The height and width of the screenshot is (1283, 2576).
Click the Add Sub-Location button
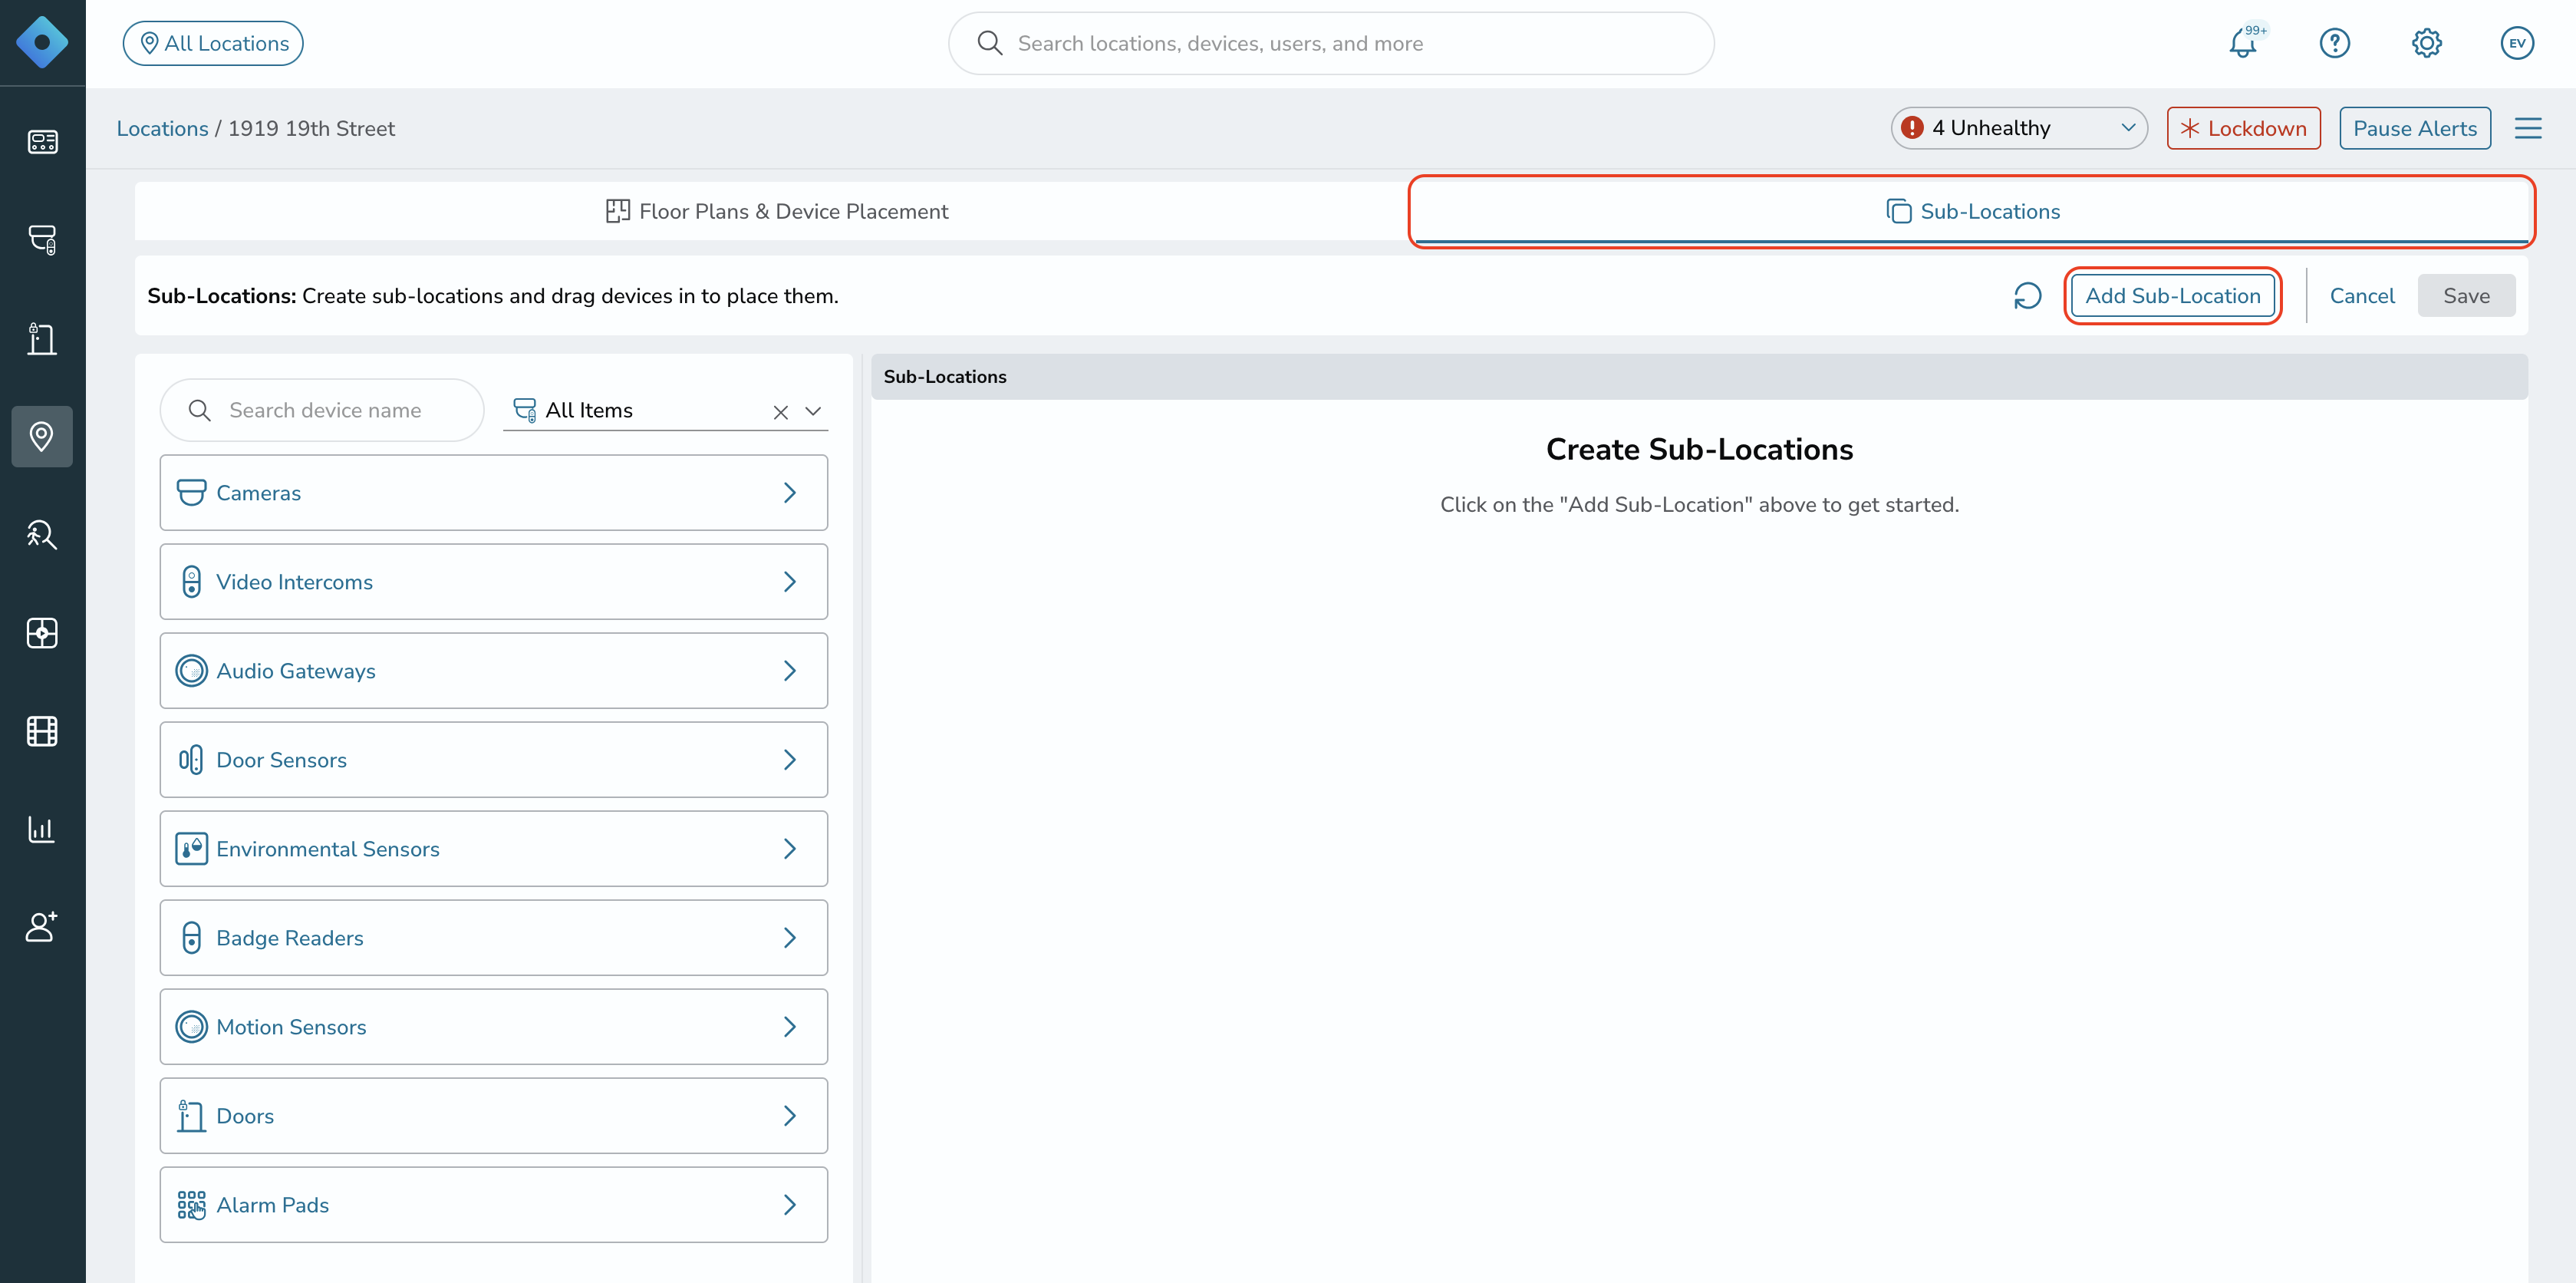tap(2172, 296)
